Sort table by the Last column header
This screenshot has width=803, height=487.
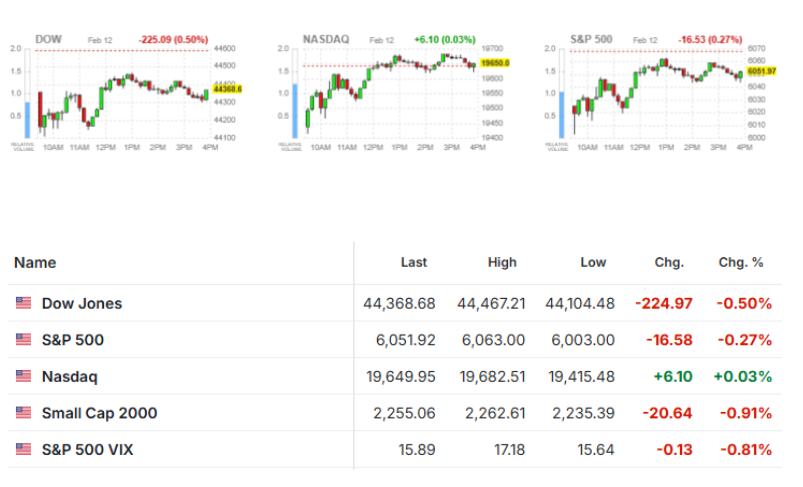(x=414, y=263)
